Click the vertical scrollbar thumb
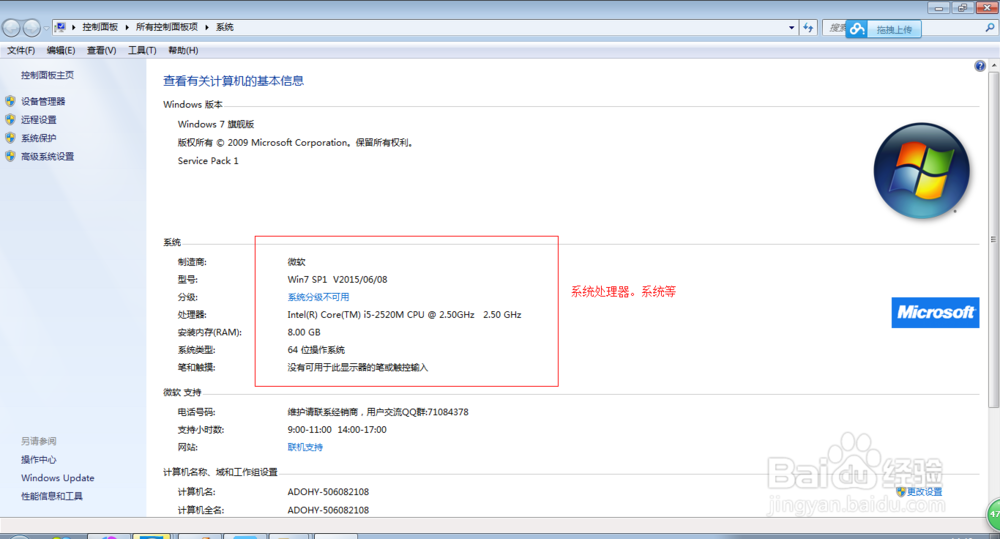This screenshot has height=539, width=1000. tap(994, 239)
